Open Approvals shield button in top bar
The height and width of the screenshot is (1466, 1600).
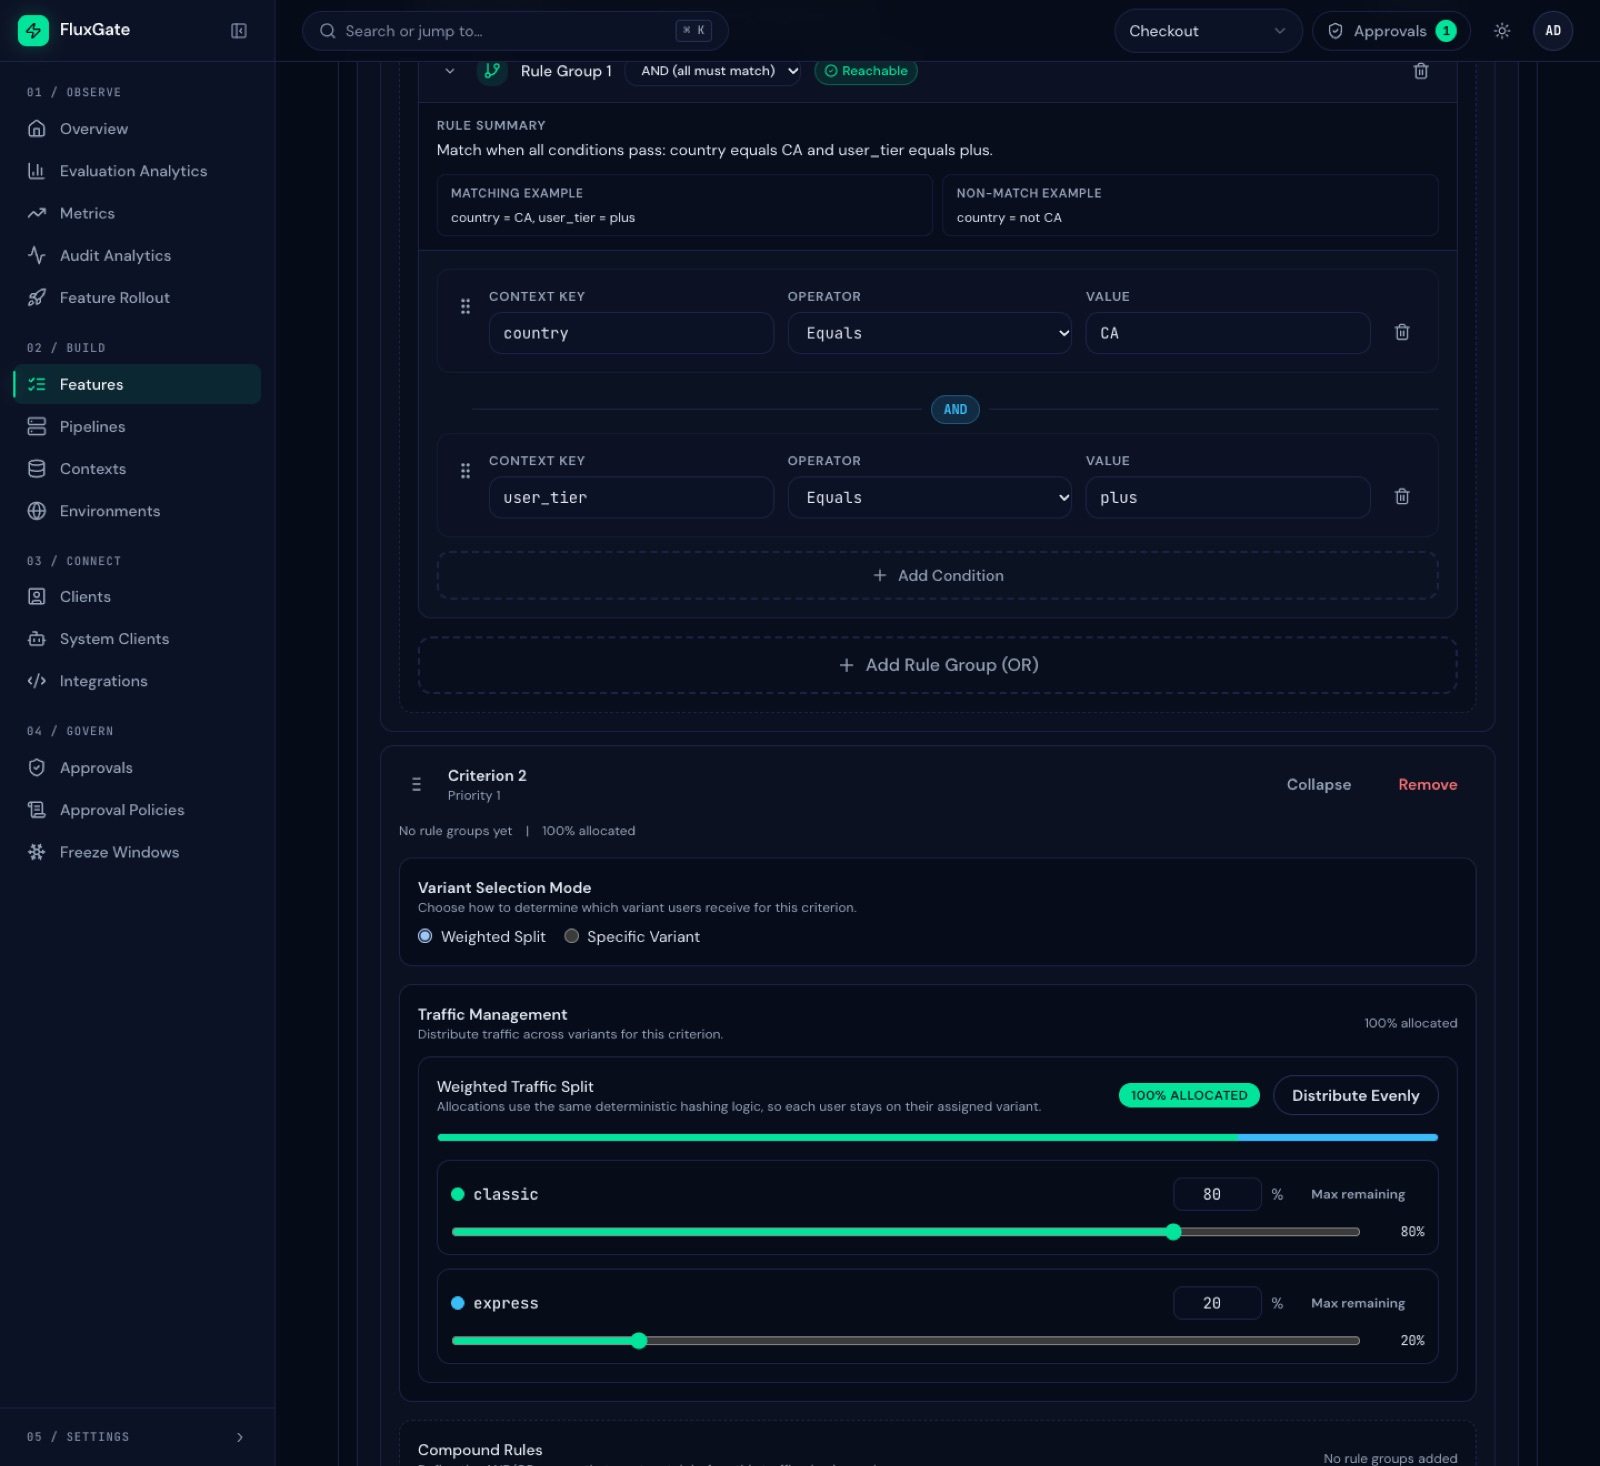(1390, 31)
